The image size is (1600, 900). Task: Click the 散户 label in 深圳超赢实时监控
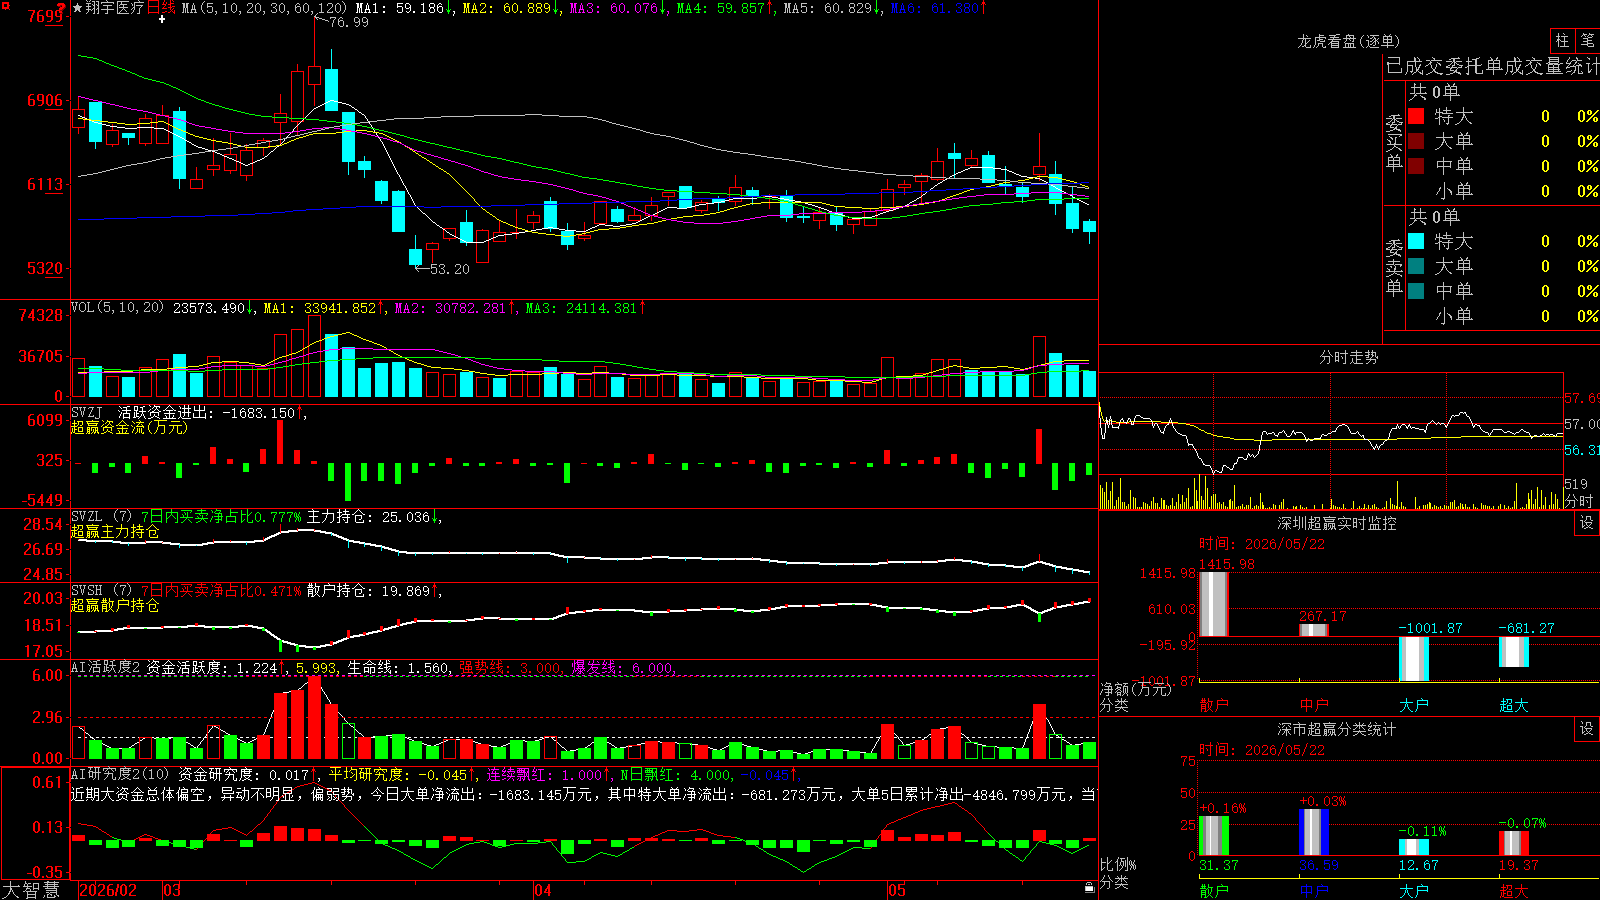(x=1214, y=705)
